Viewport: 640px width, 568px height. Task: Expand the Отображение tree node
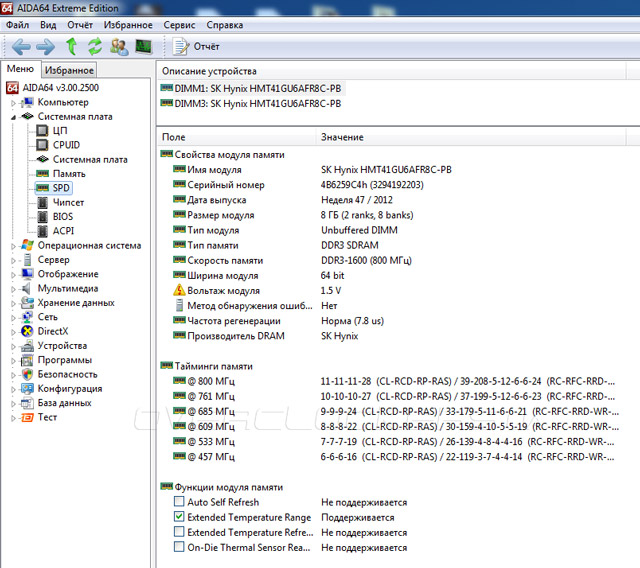pyautogui.click(x=13, y=275)
